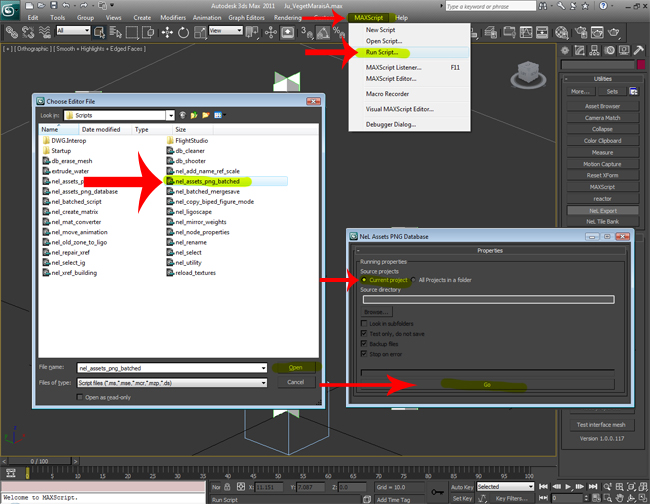Click the Browse button for source directory
Screen dimensions: 650x504
[x=376, y=312]
